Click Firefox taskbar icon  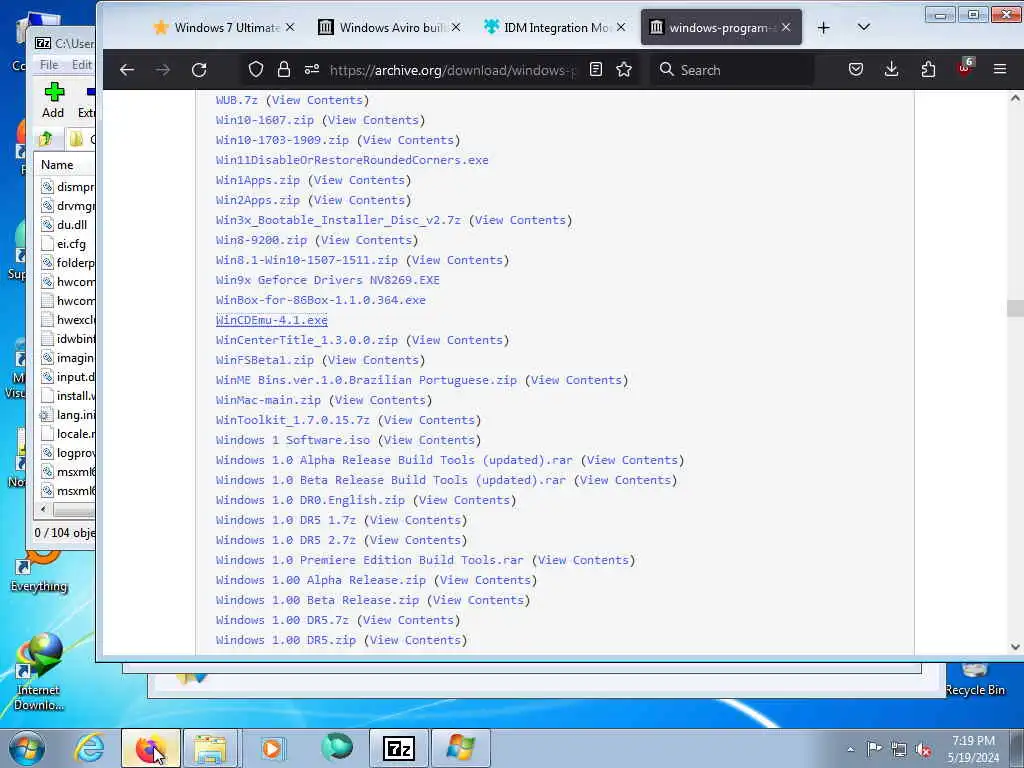click(x=151, y=748)
